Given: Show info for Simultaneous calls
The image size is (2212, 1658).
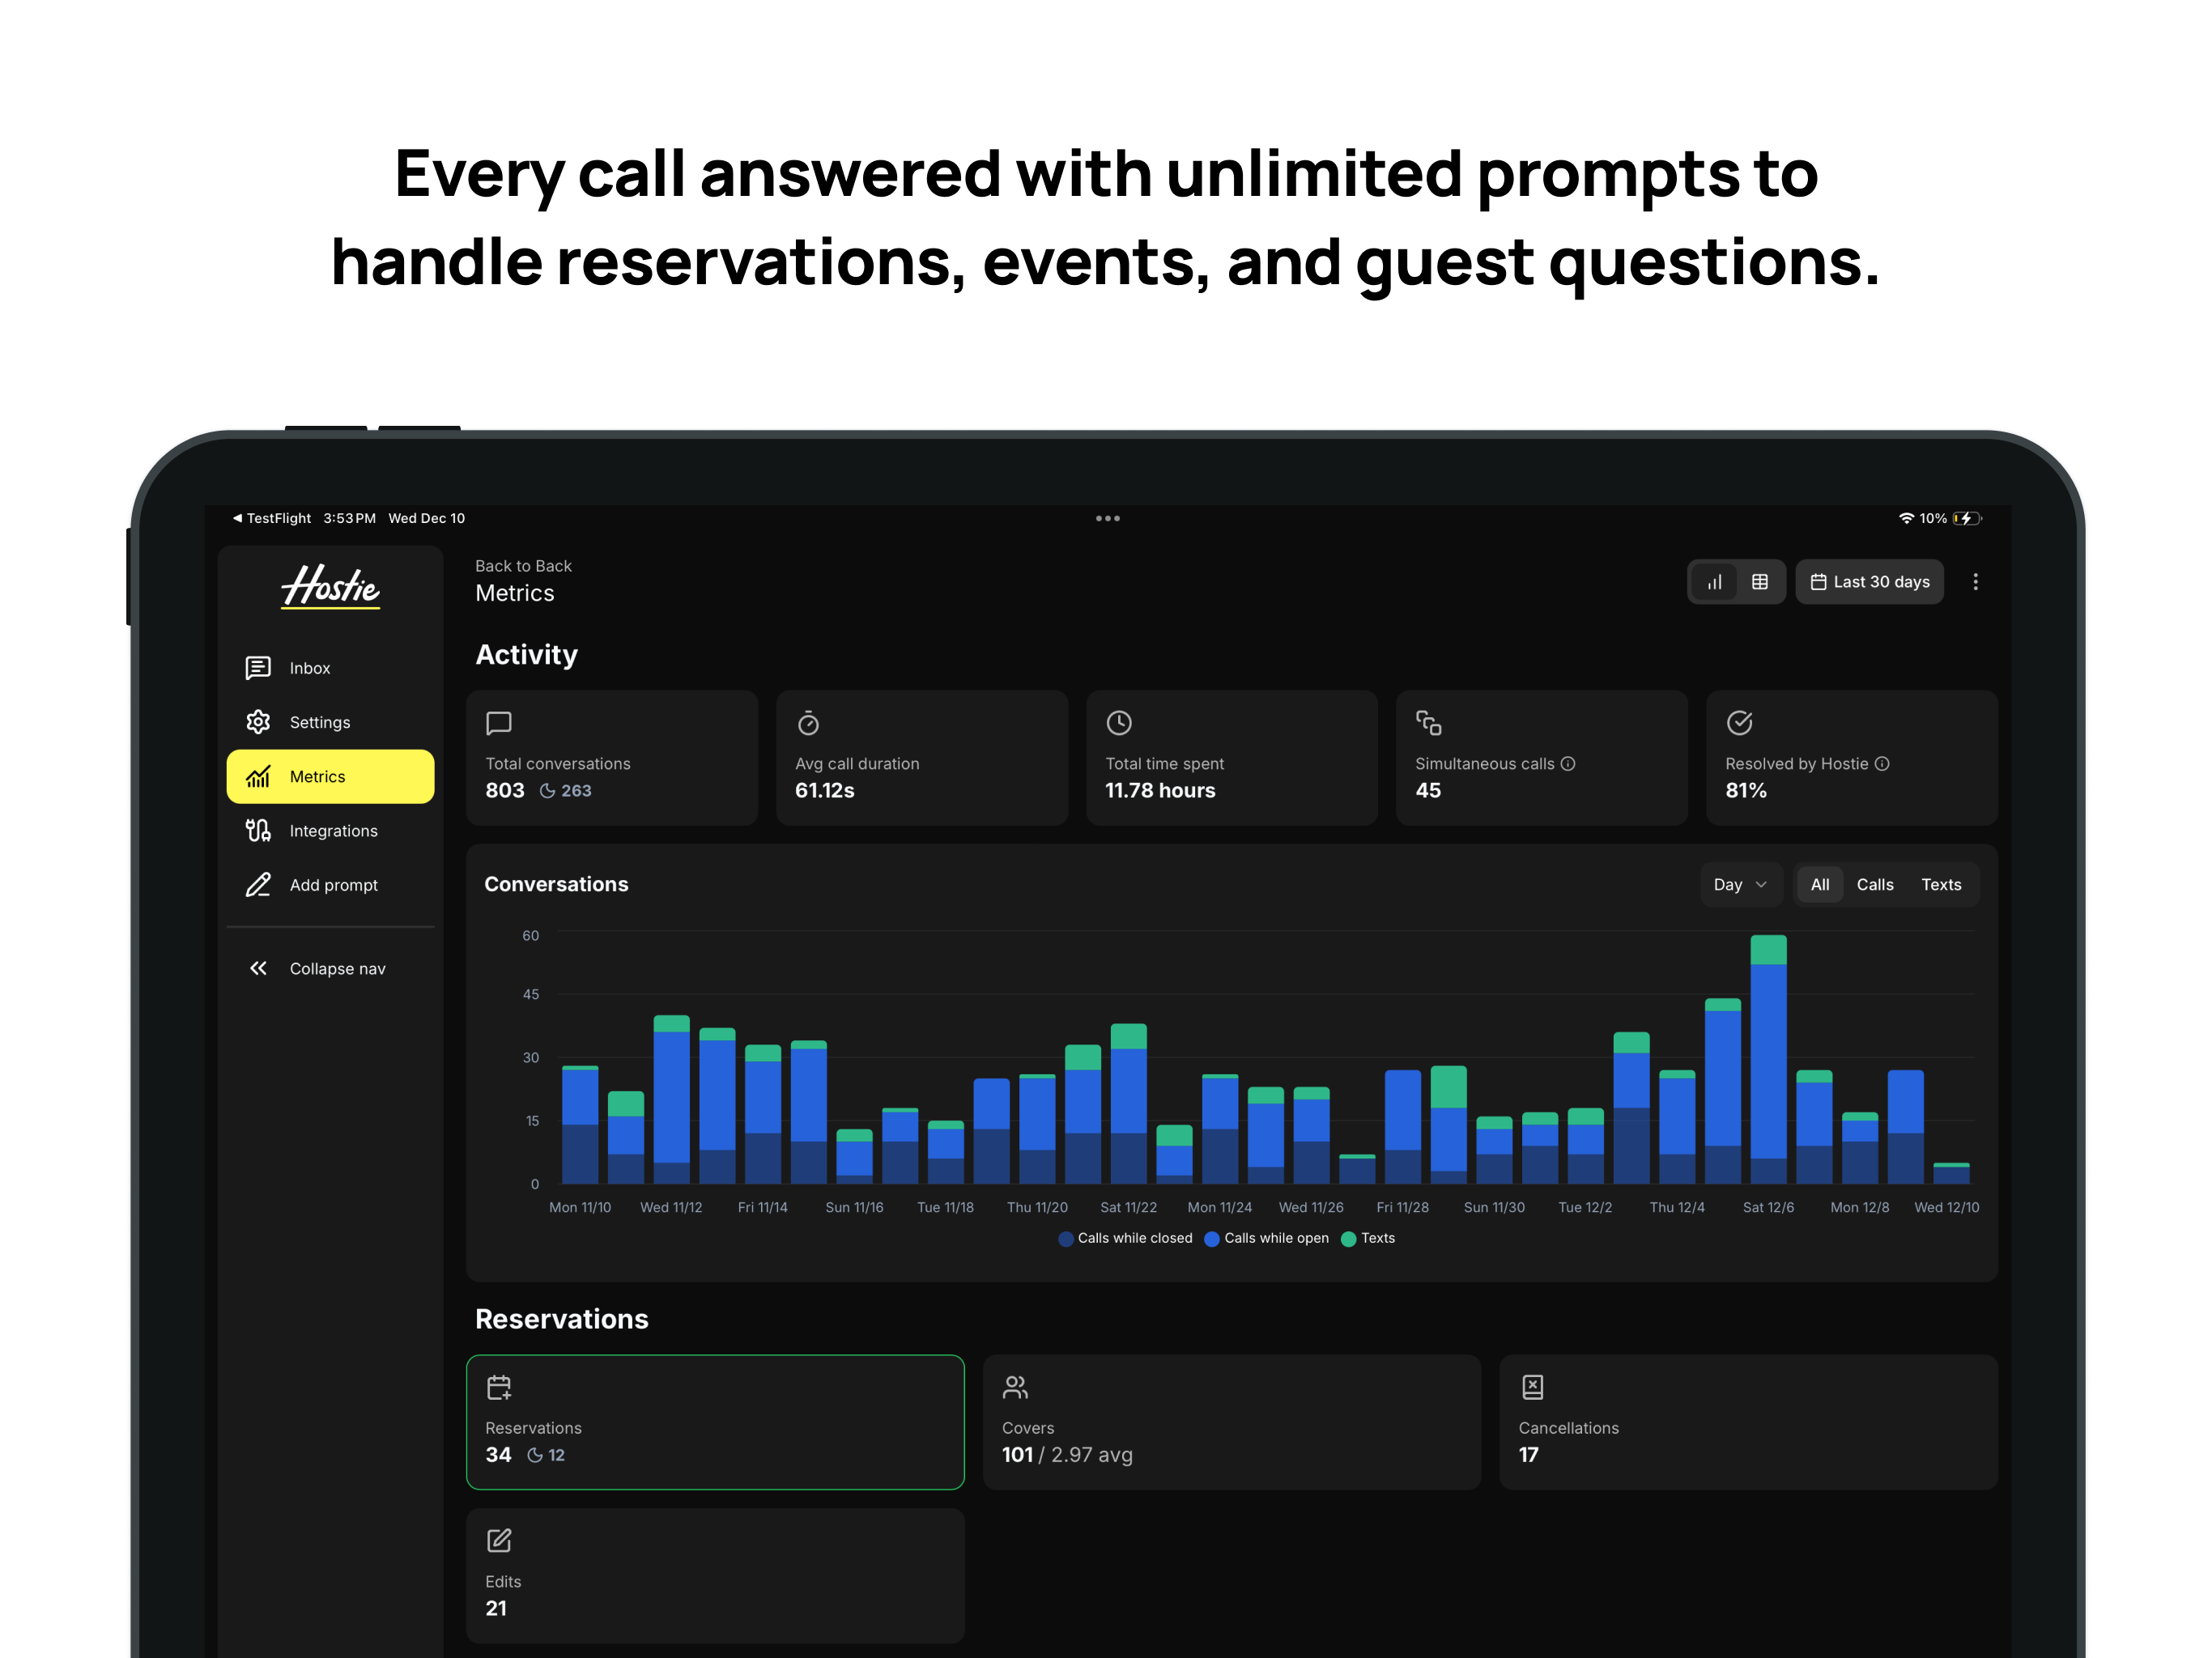Looking at the screenshot, I should [x=1568, y=764].
